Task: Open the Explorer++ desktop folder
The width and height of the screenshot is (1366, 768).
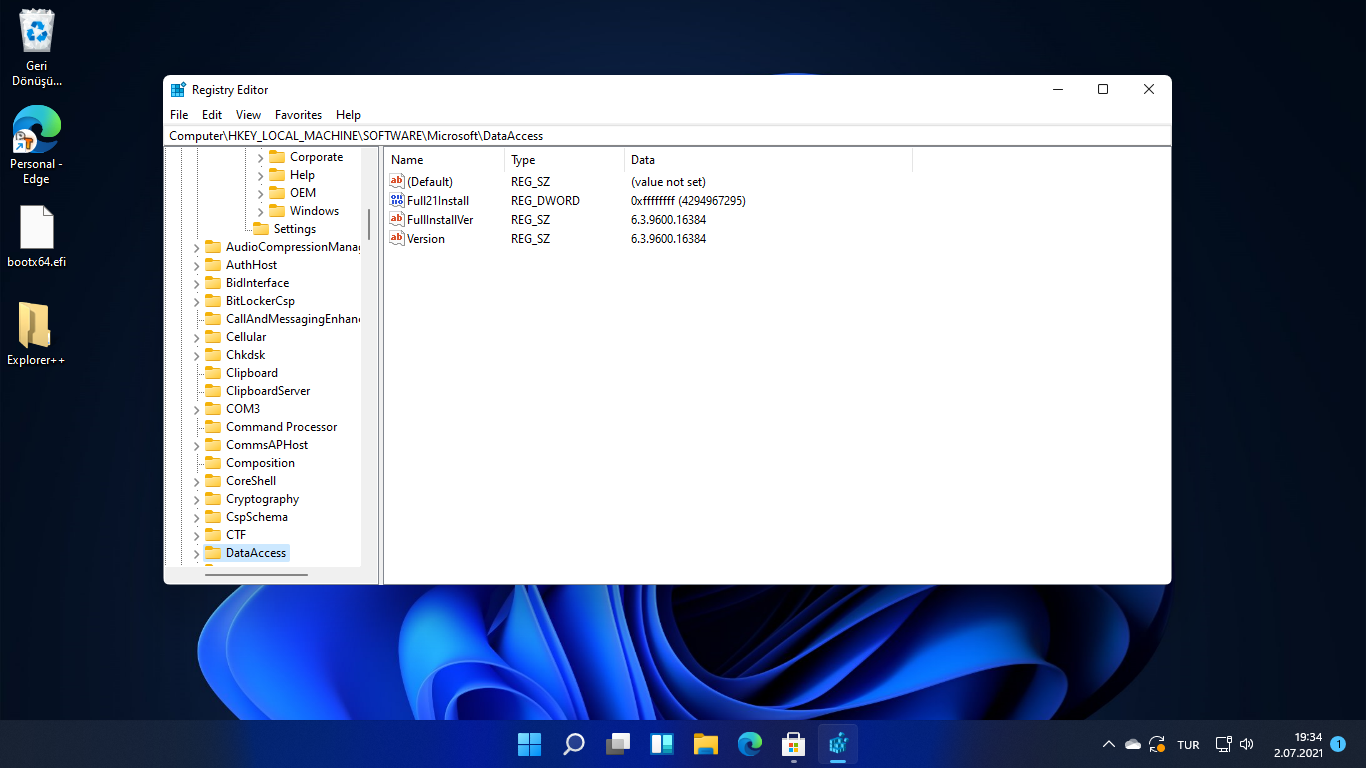Action: [x=37, y=333]
